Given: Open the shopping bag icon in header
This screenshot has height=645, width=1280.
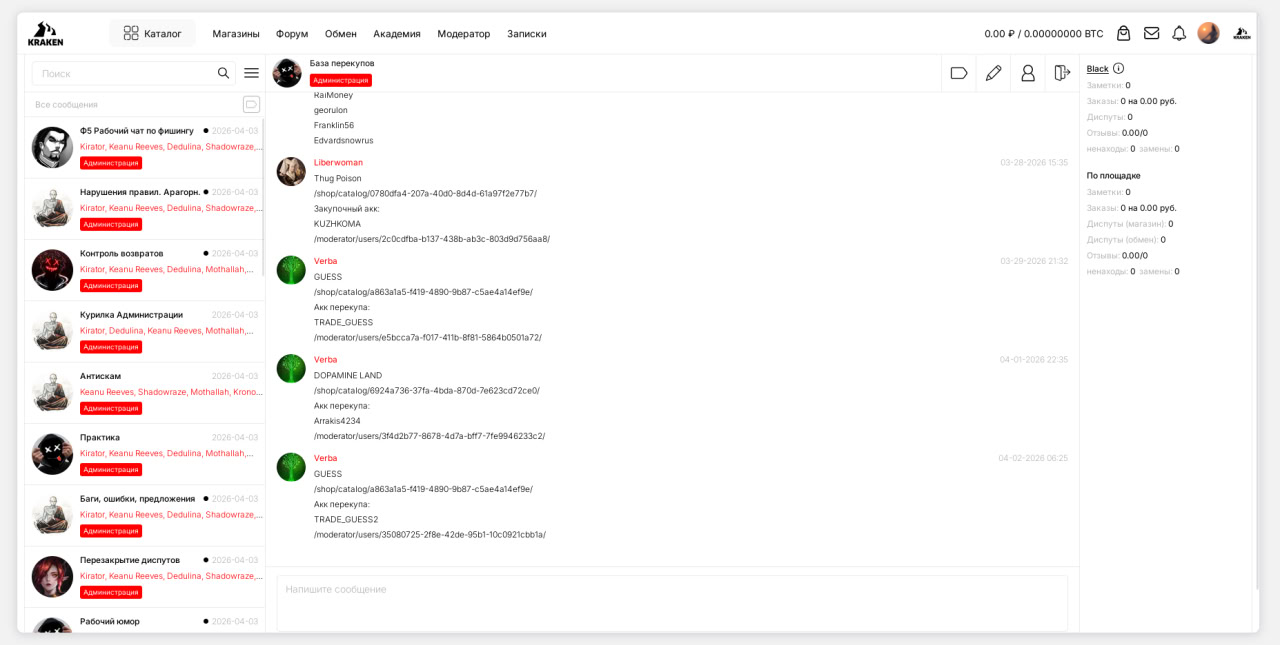Looking at the screenshot, I should [x=1123, y=33].
